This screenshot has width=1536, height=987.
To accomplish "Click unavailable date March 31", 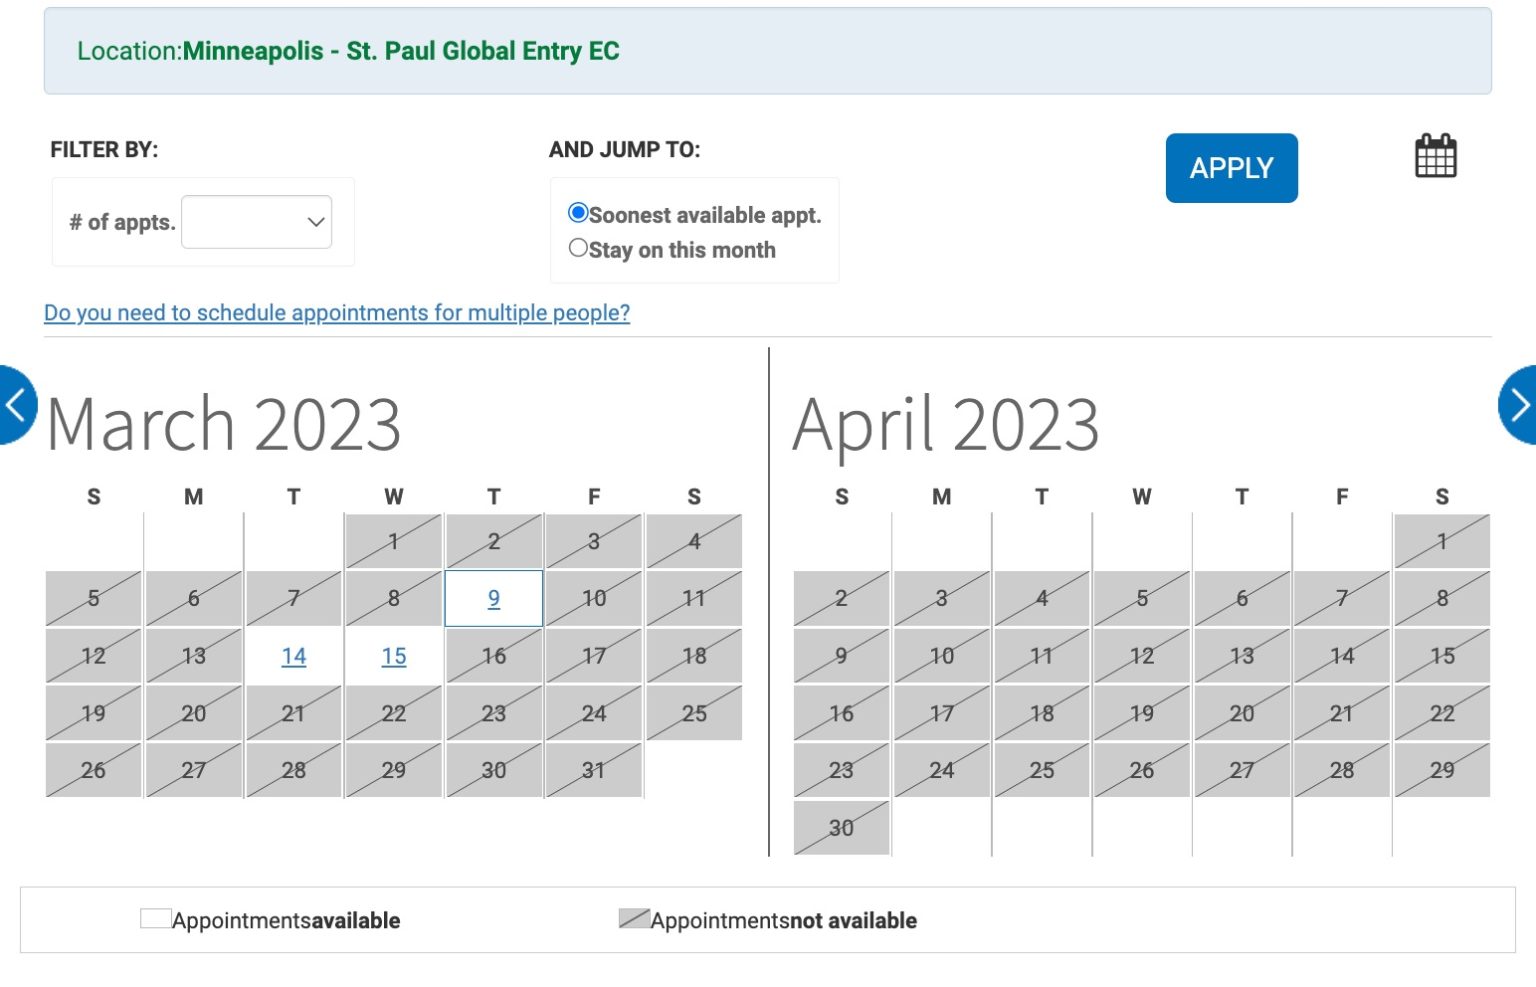I will [x=593, y=770].
